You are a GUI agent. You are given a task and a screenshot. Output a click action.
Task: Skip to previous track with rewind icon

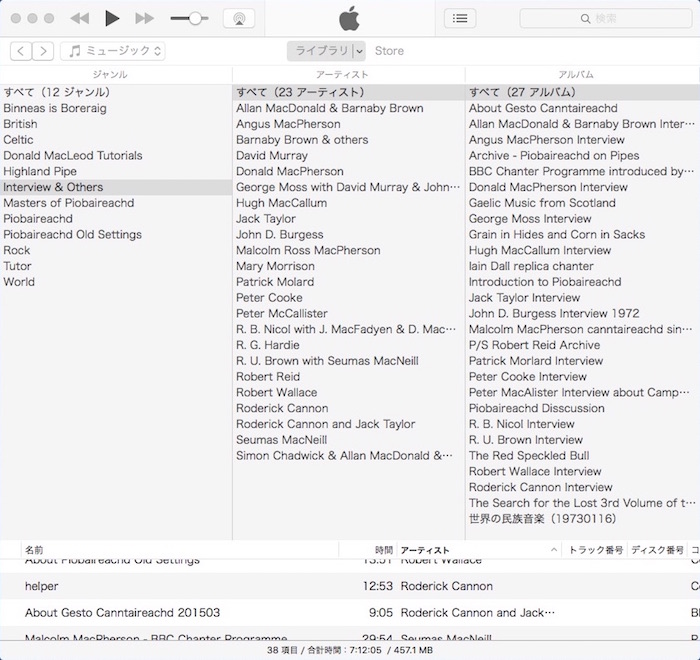click(80, 18)
